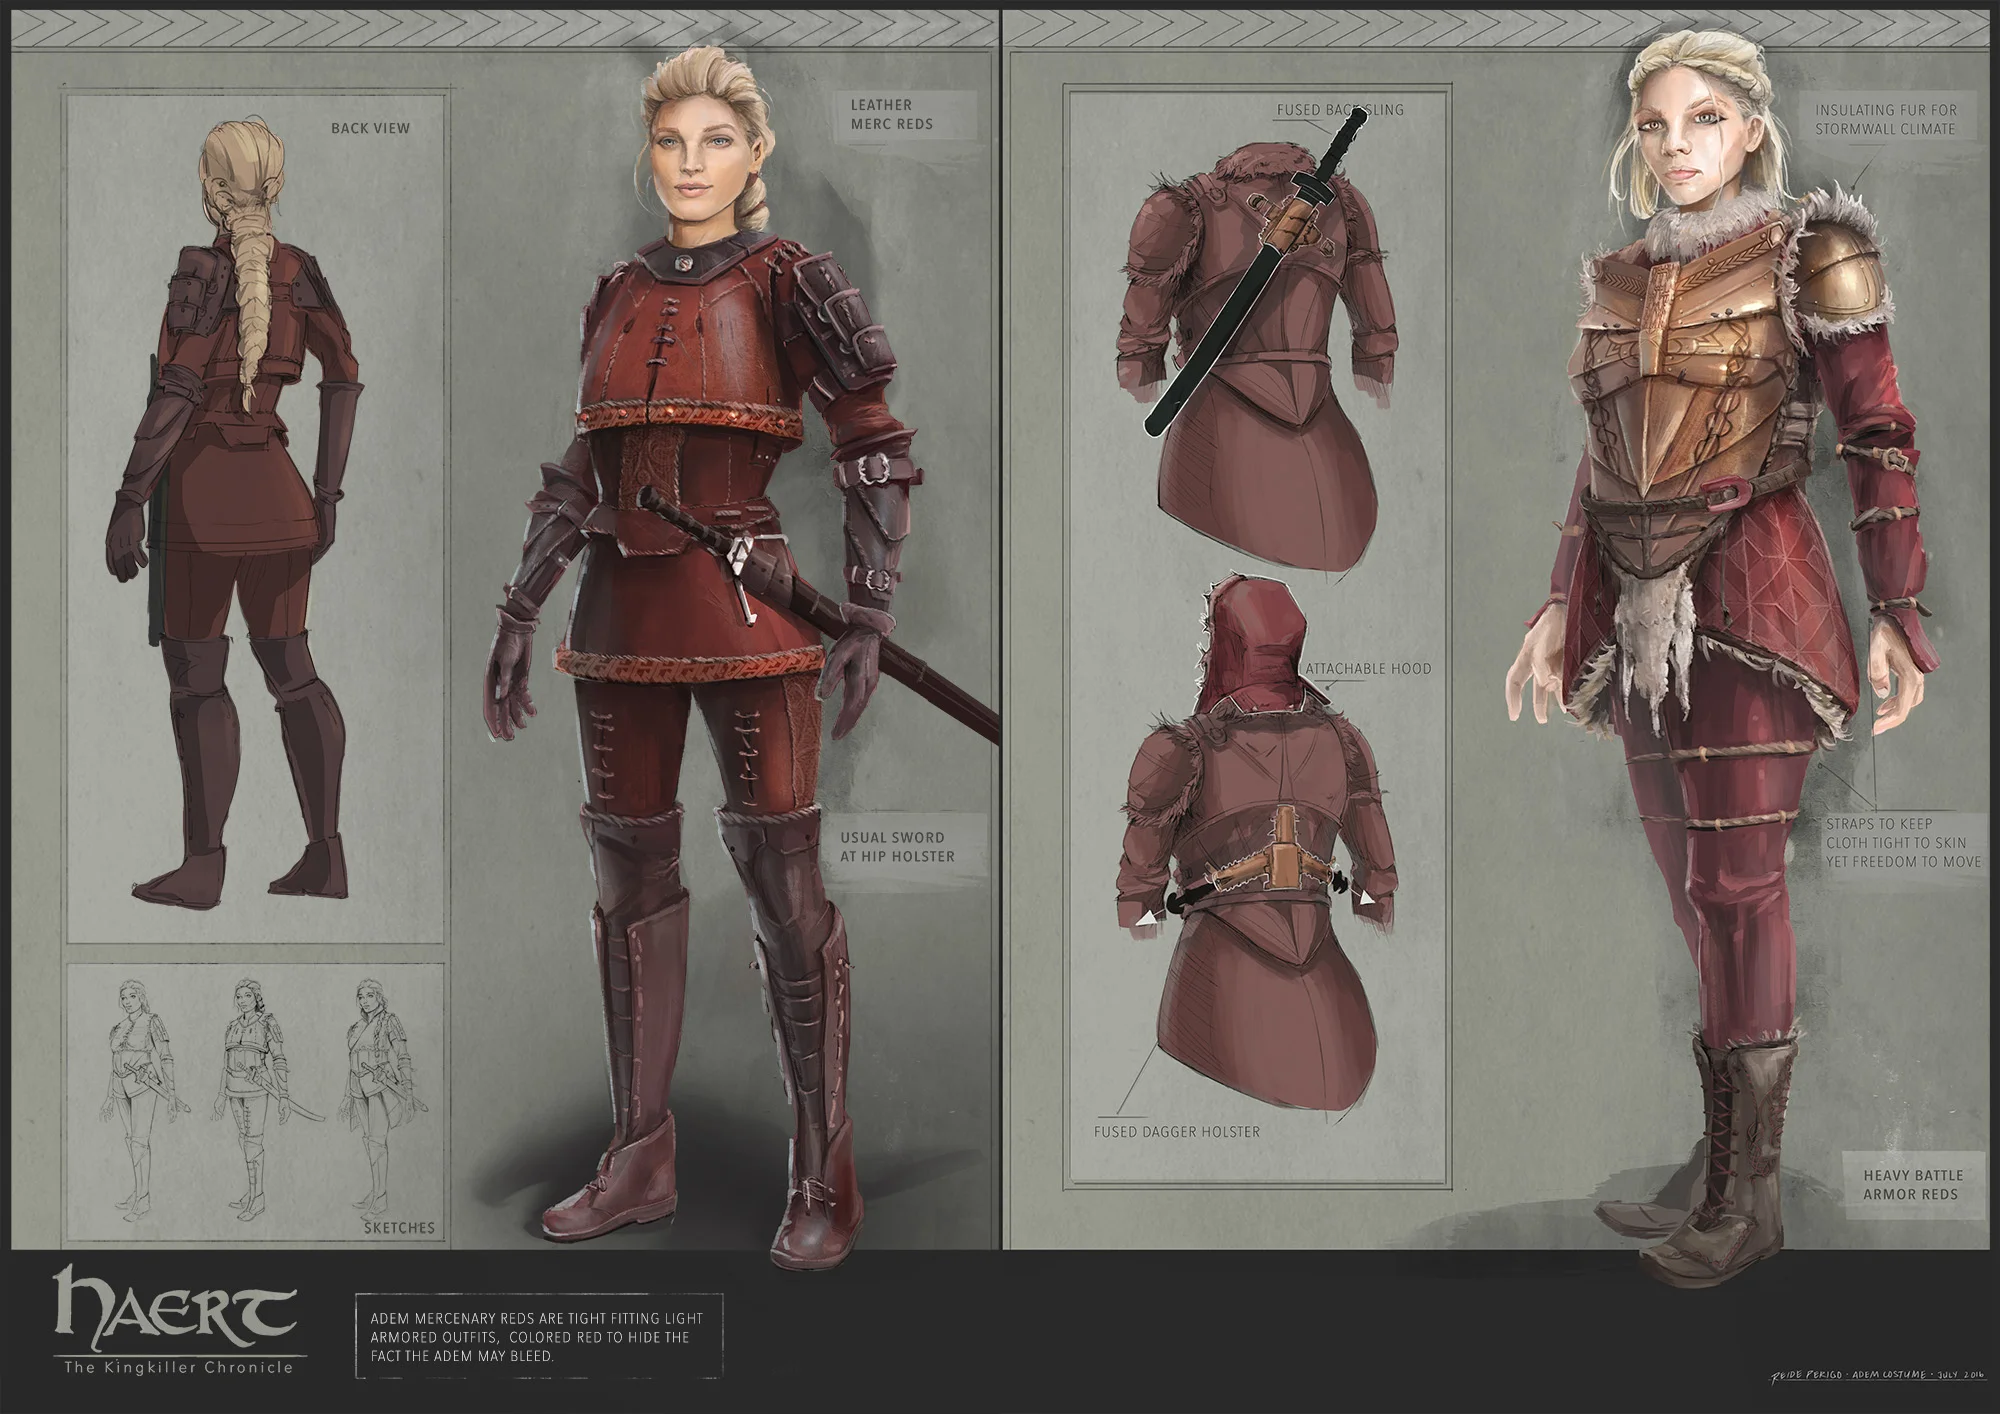Click the "FUSED BACK SLING" annotation
This screenshot has width=2000, height=1414.
coord(1340,110)
